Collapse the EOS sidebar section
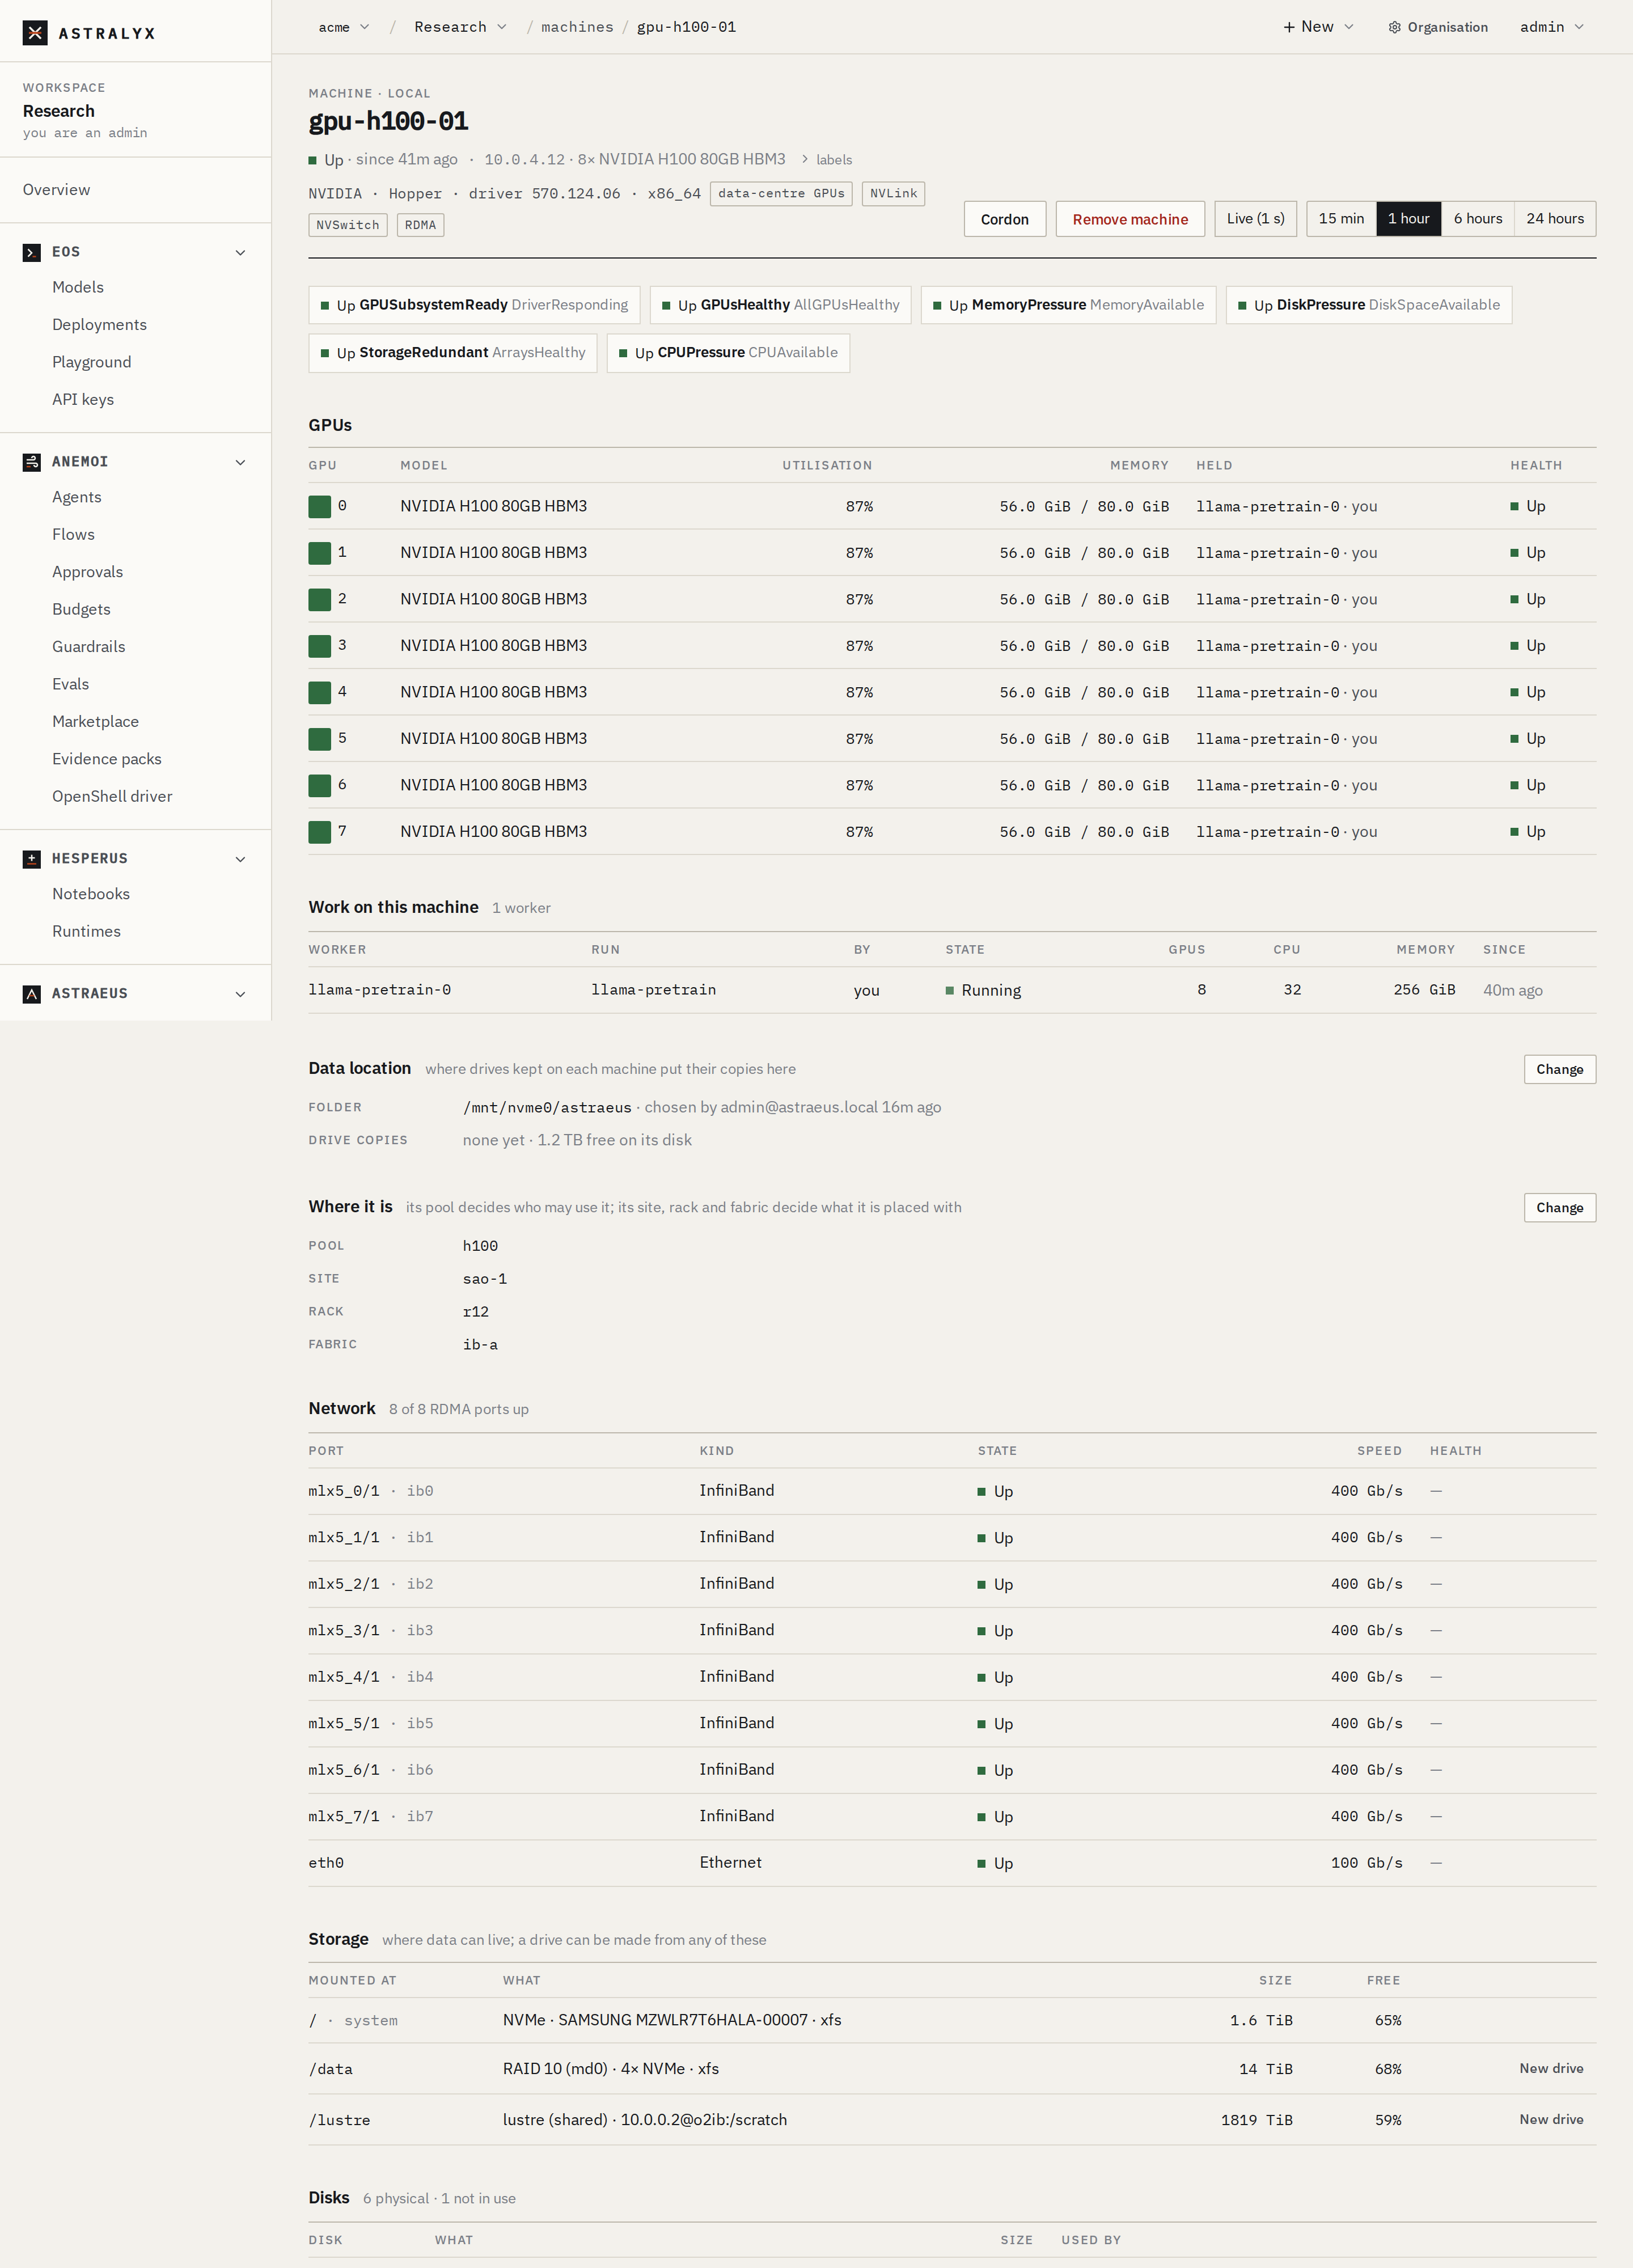 240,252
